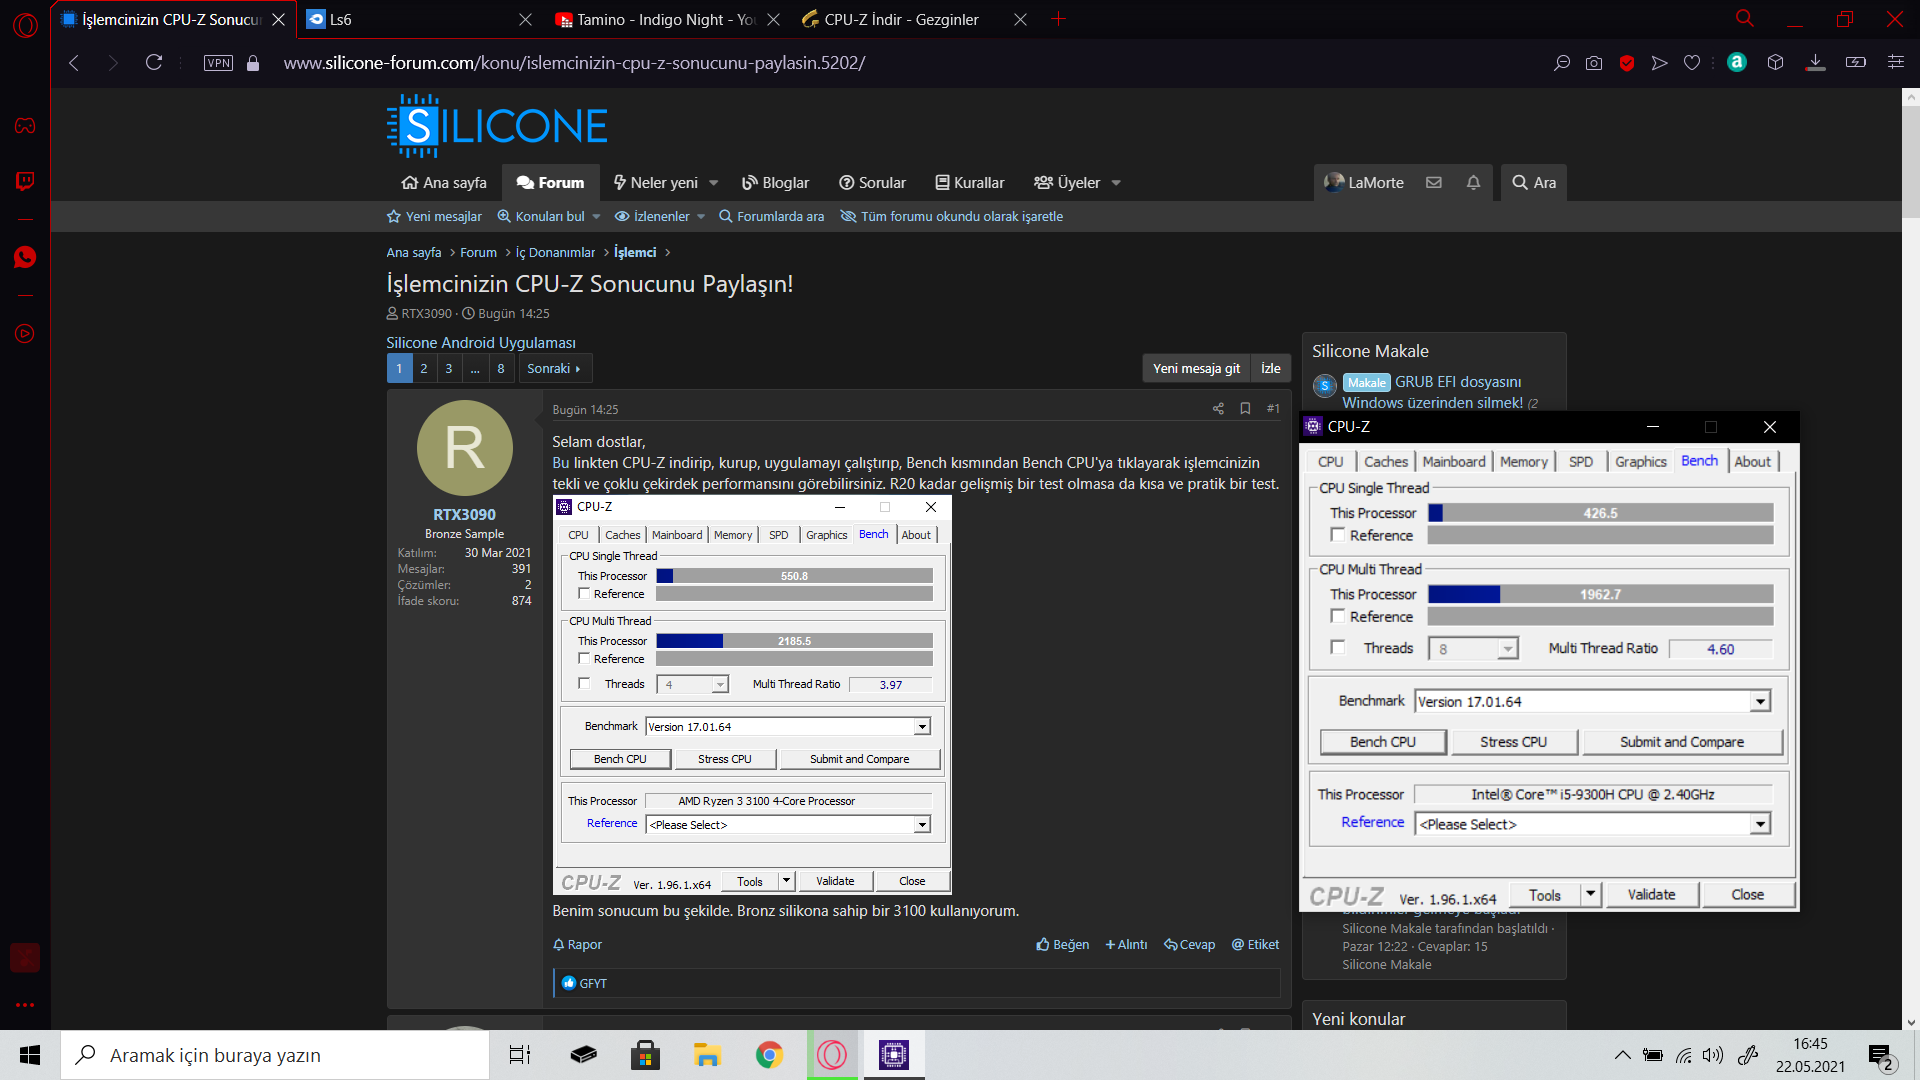Reload the current page
The height and width of the screenshot is (1080, 1920).
click(154, 62)
